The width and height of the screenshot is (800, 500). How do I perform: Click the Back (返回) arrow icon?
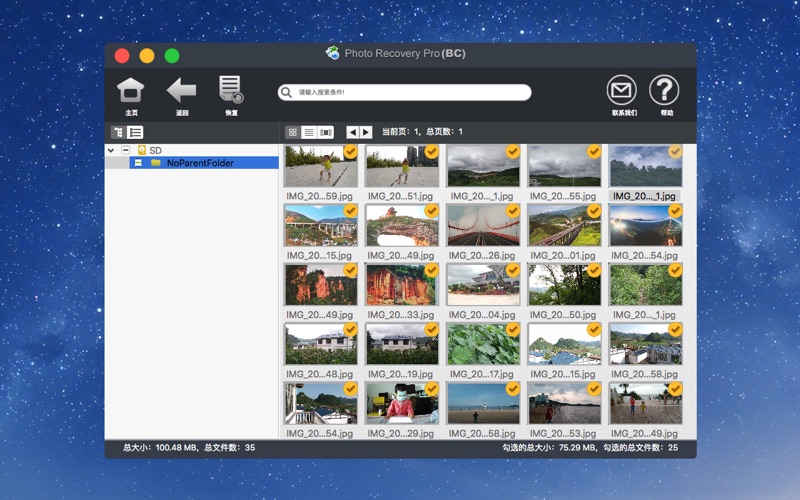coord(182,90)
